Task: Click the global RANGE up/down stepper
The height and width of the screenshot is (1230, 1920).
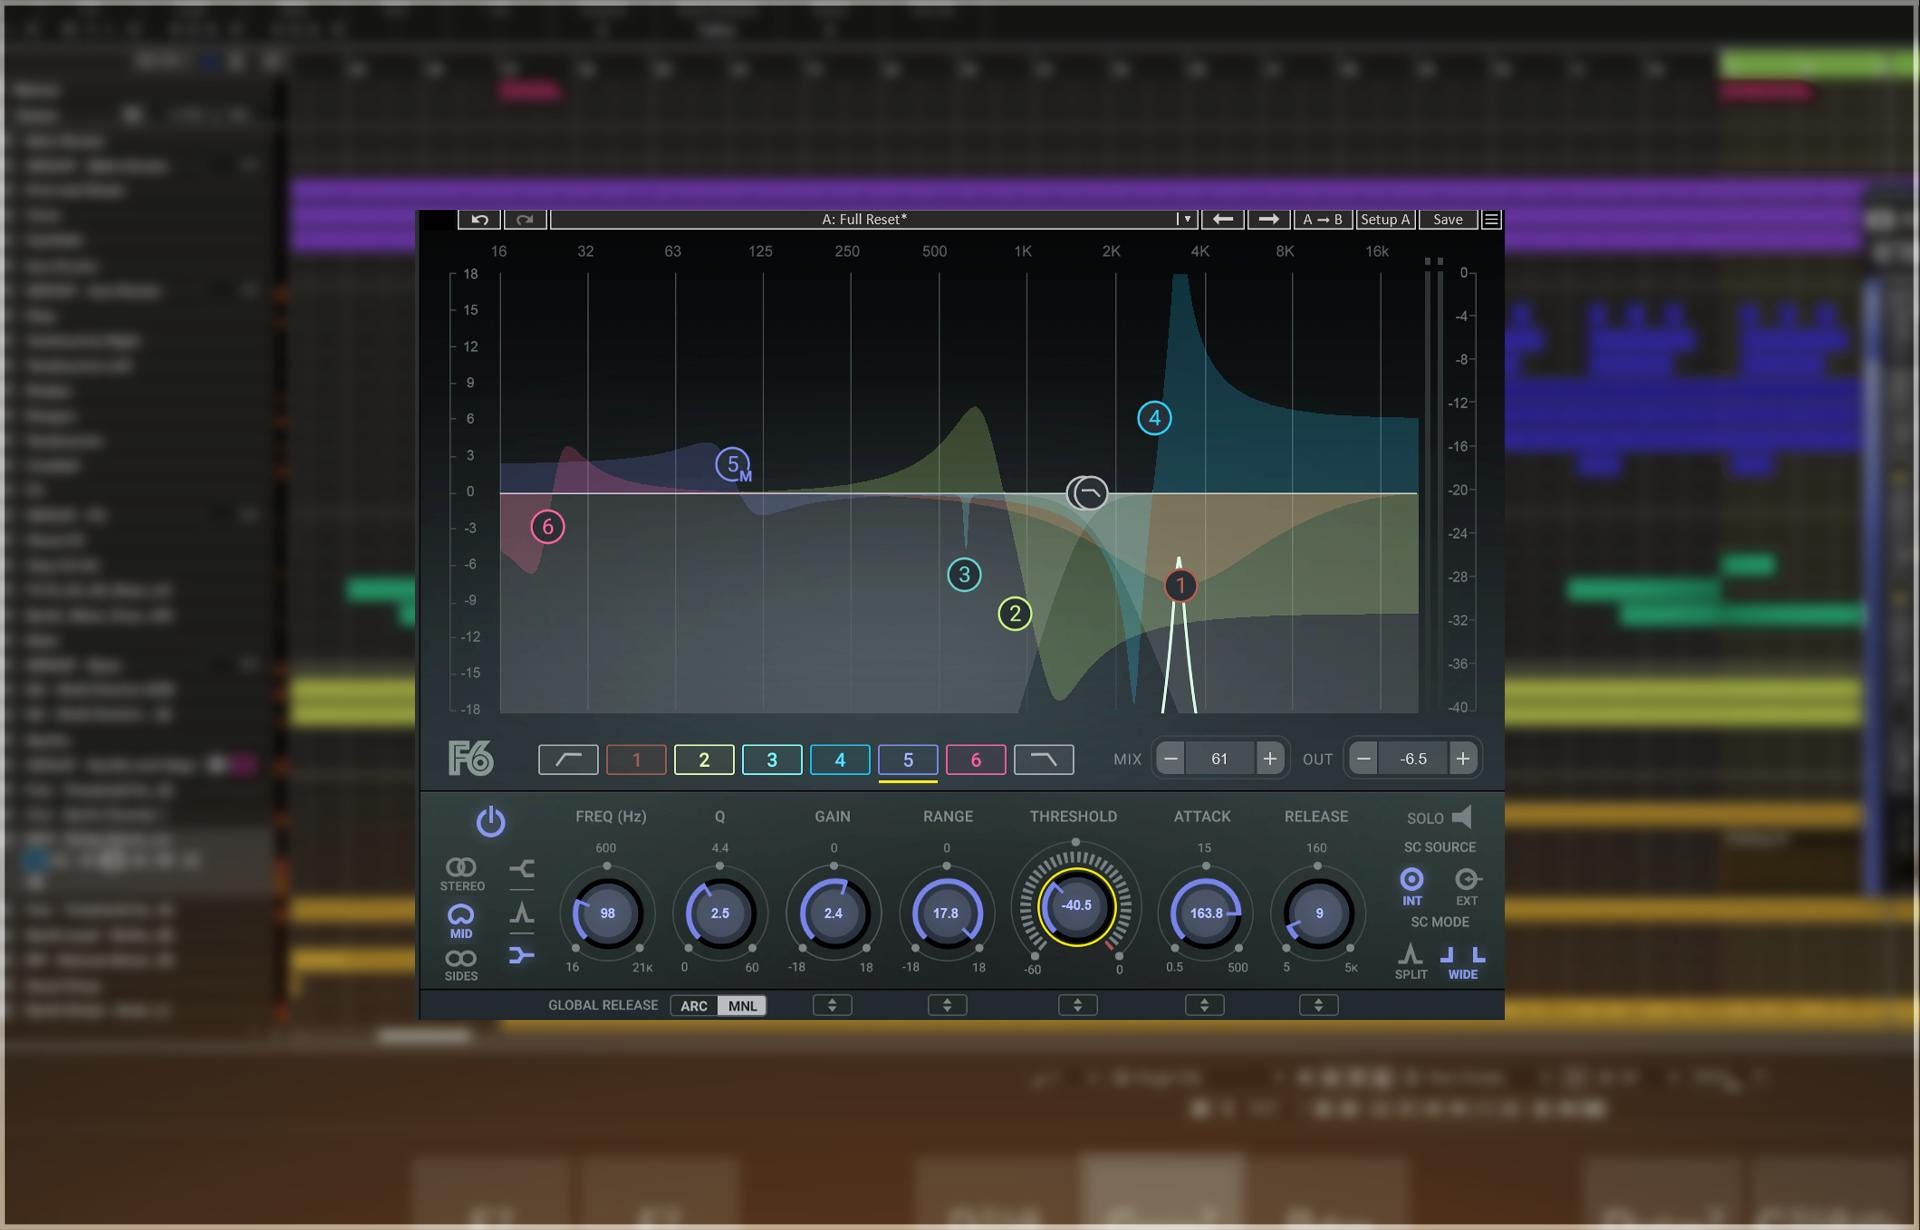Action: [x=947, y=1005]
